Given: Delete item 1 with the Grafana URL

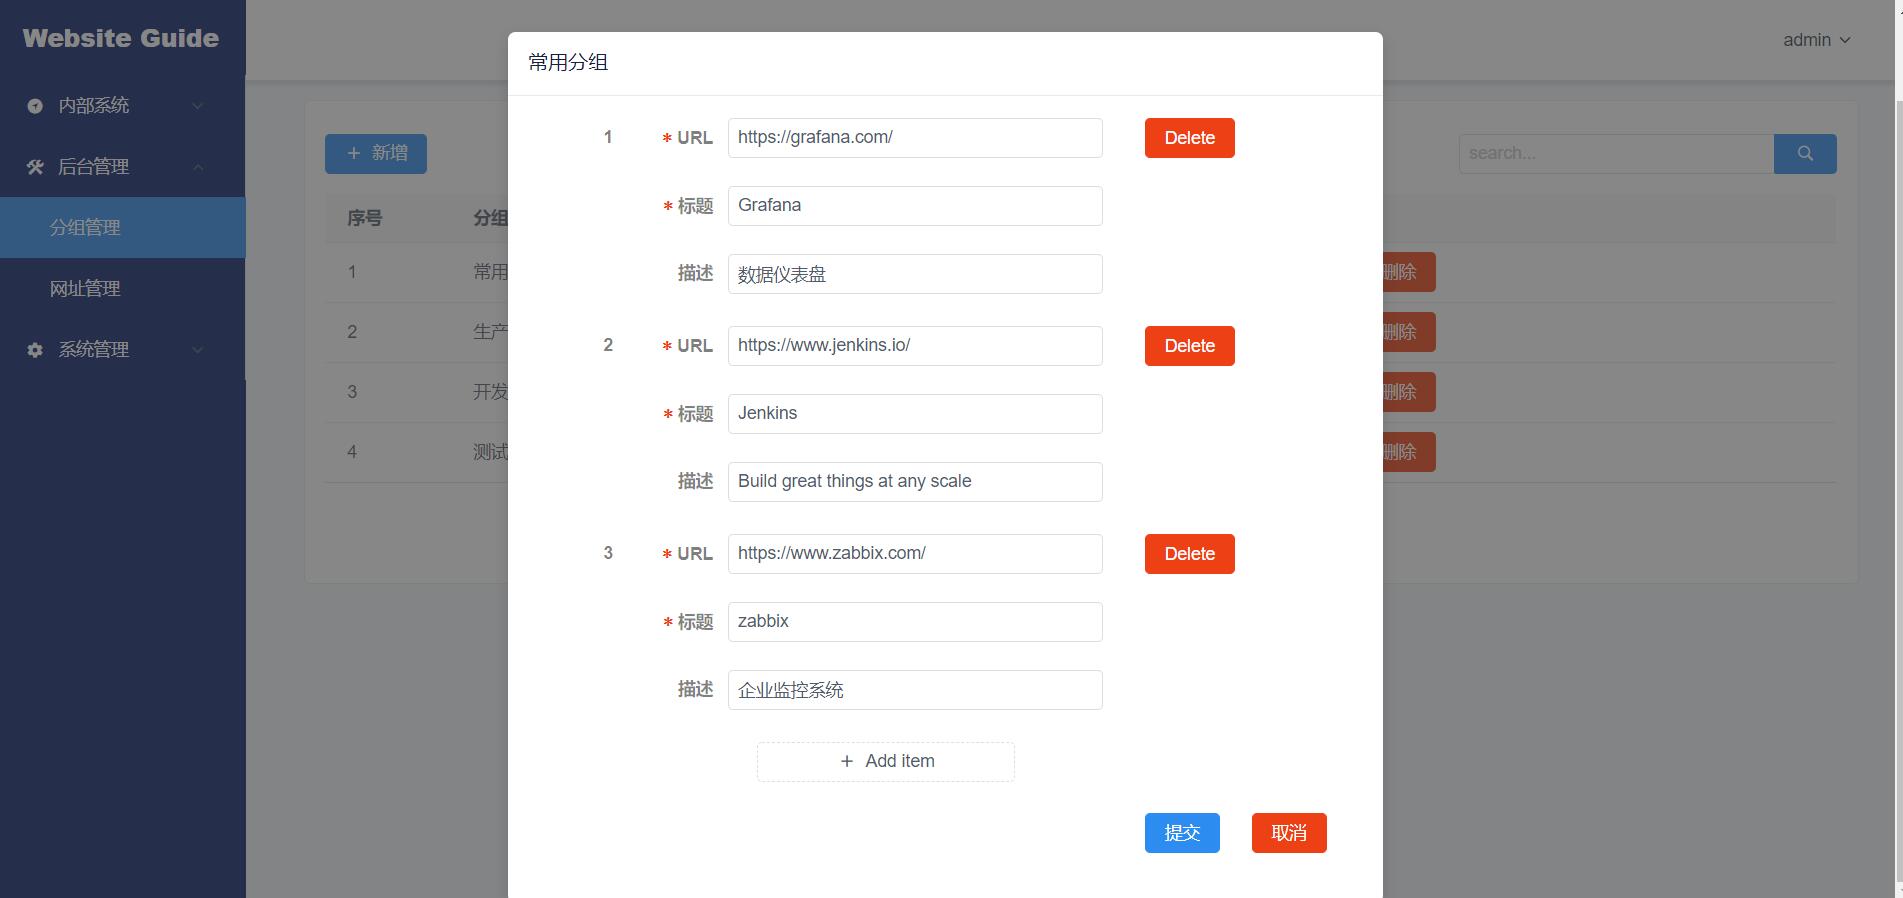Looking at the screenshot, I should 1190,138.
